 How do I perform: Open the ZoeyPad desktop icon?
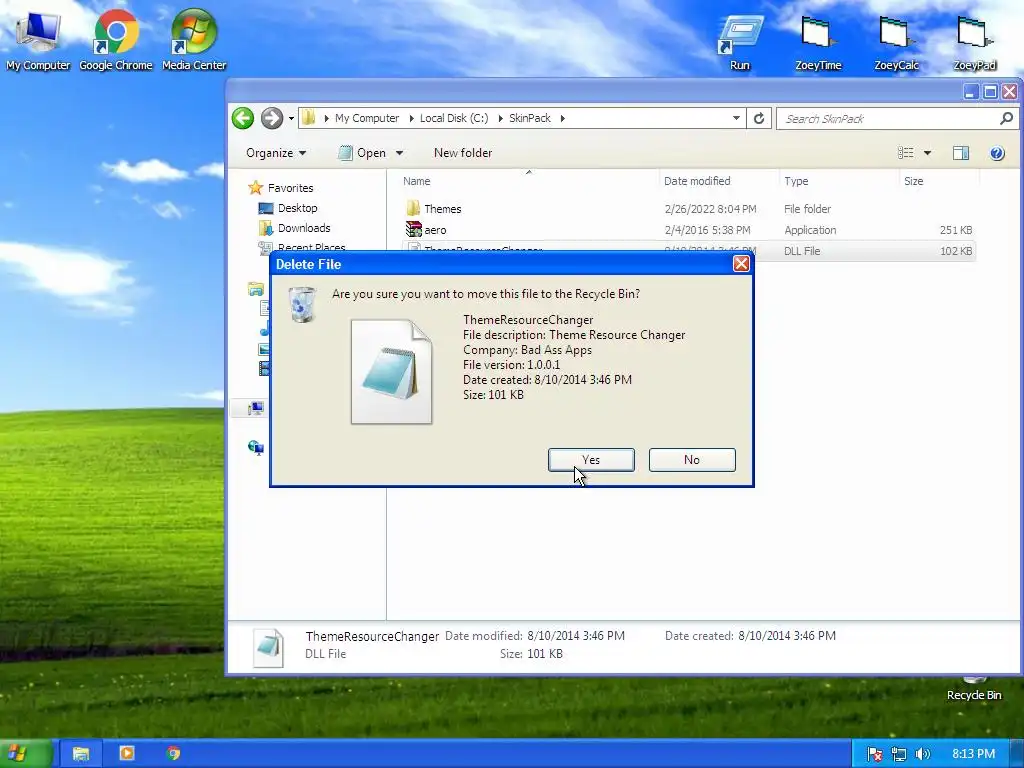pos(974,42)
